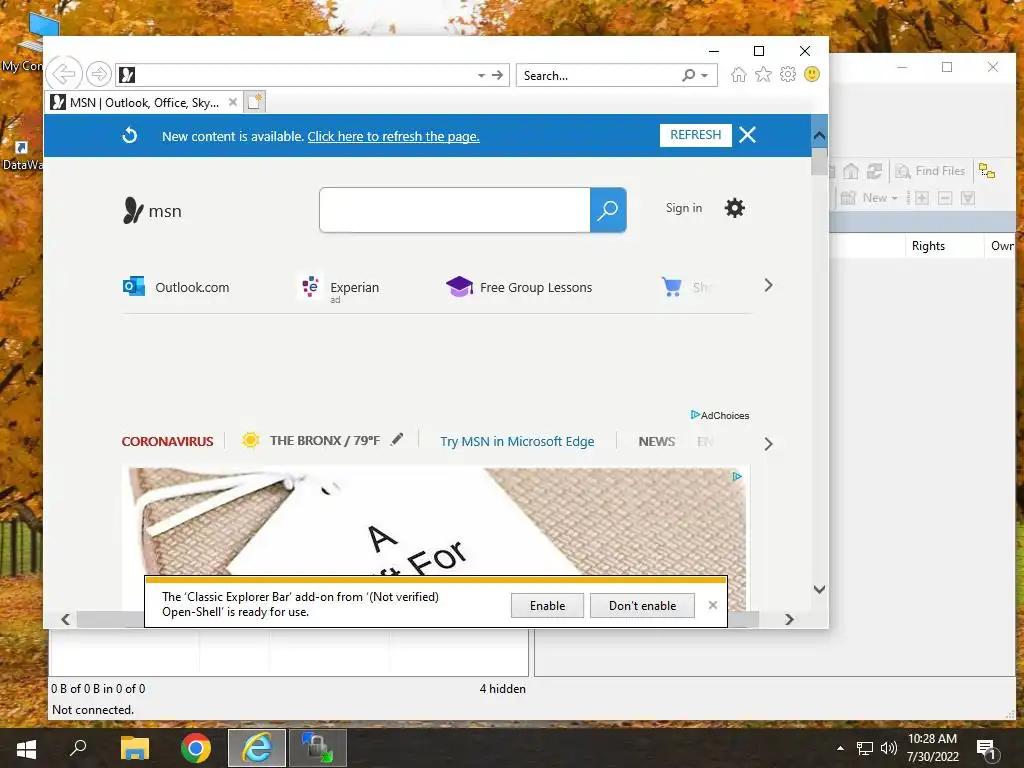This screenshot has height=768, width=1024.
Task: Open the address bar autocomplete dropdown arrow
Action: click(x=481, y=76)
